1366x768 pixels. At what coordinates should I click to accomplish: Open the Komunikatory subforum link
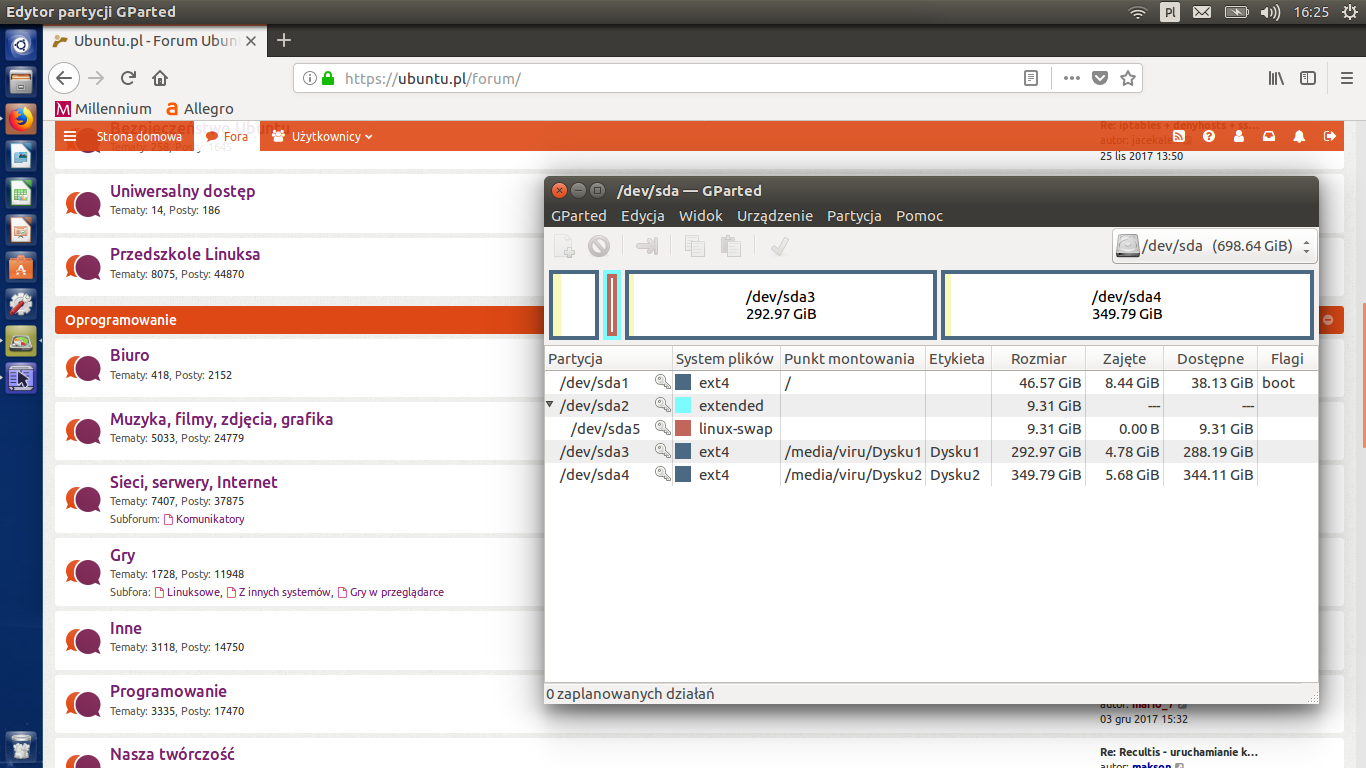[x=210, y=519]
